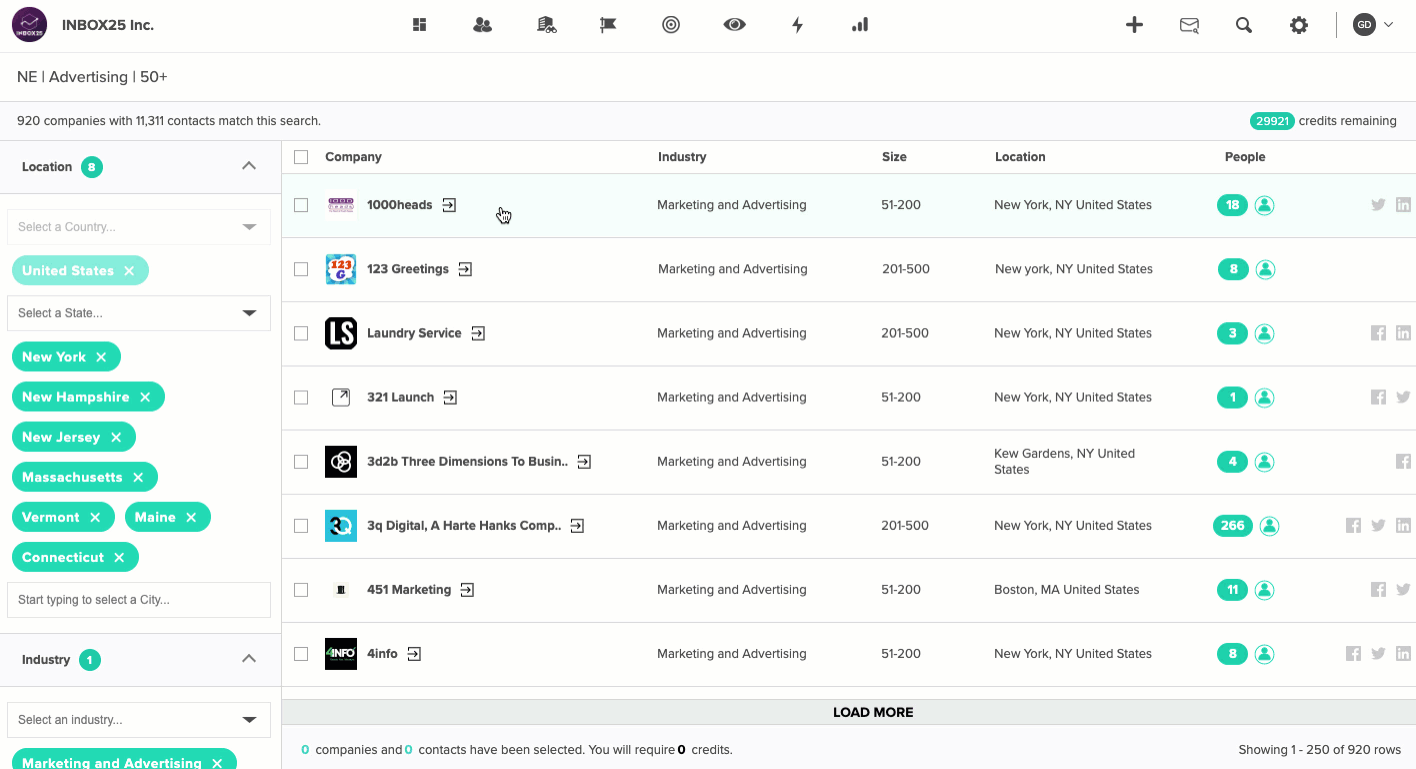The image size is (1416, 769).
Task: Open Laundry Service detail arrow icon
Action: click(478, 333)
